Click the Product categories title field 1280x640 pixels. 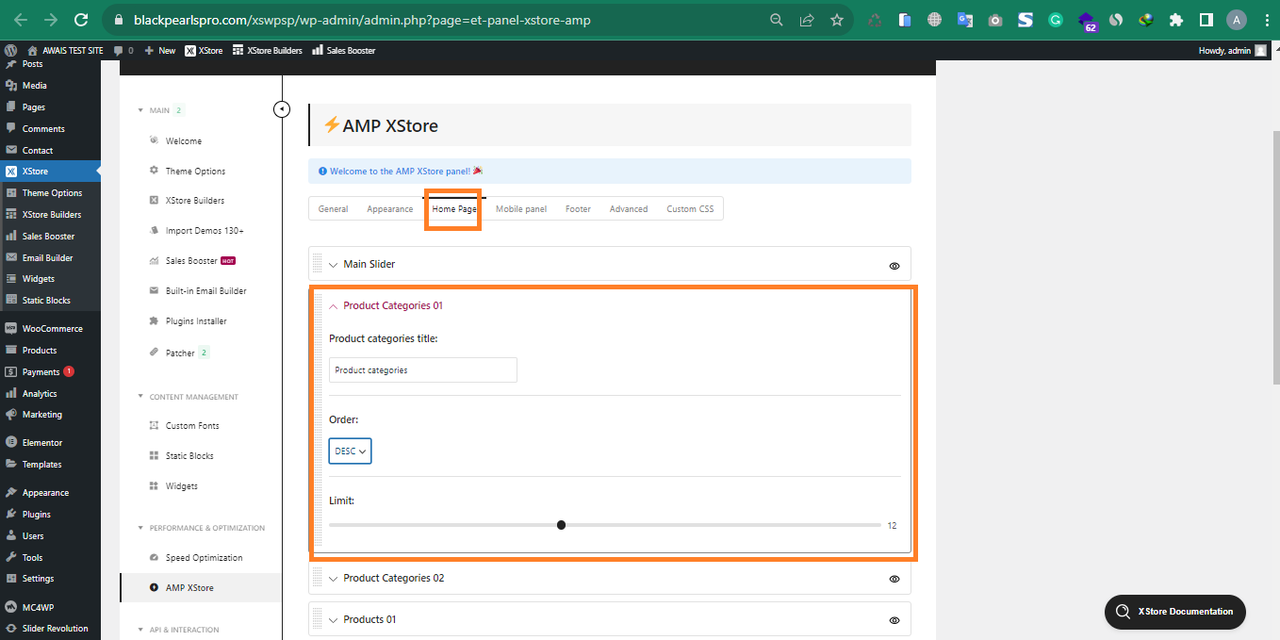(x=423, y=370)
